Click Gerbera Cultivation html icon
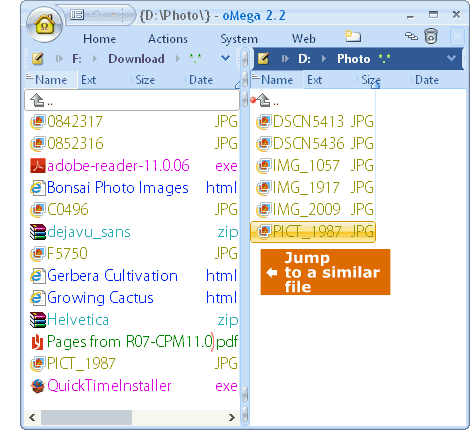This screenshot has width=470, height=430. 38,276
